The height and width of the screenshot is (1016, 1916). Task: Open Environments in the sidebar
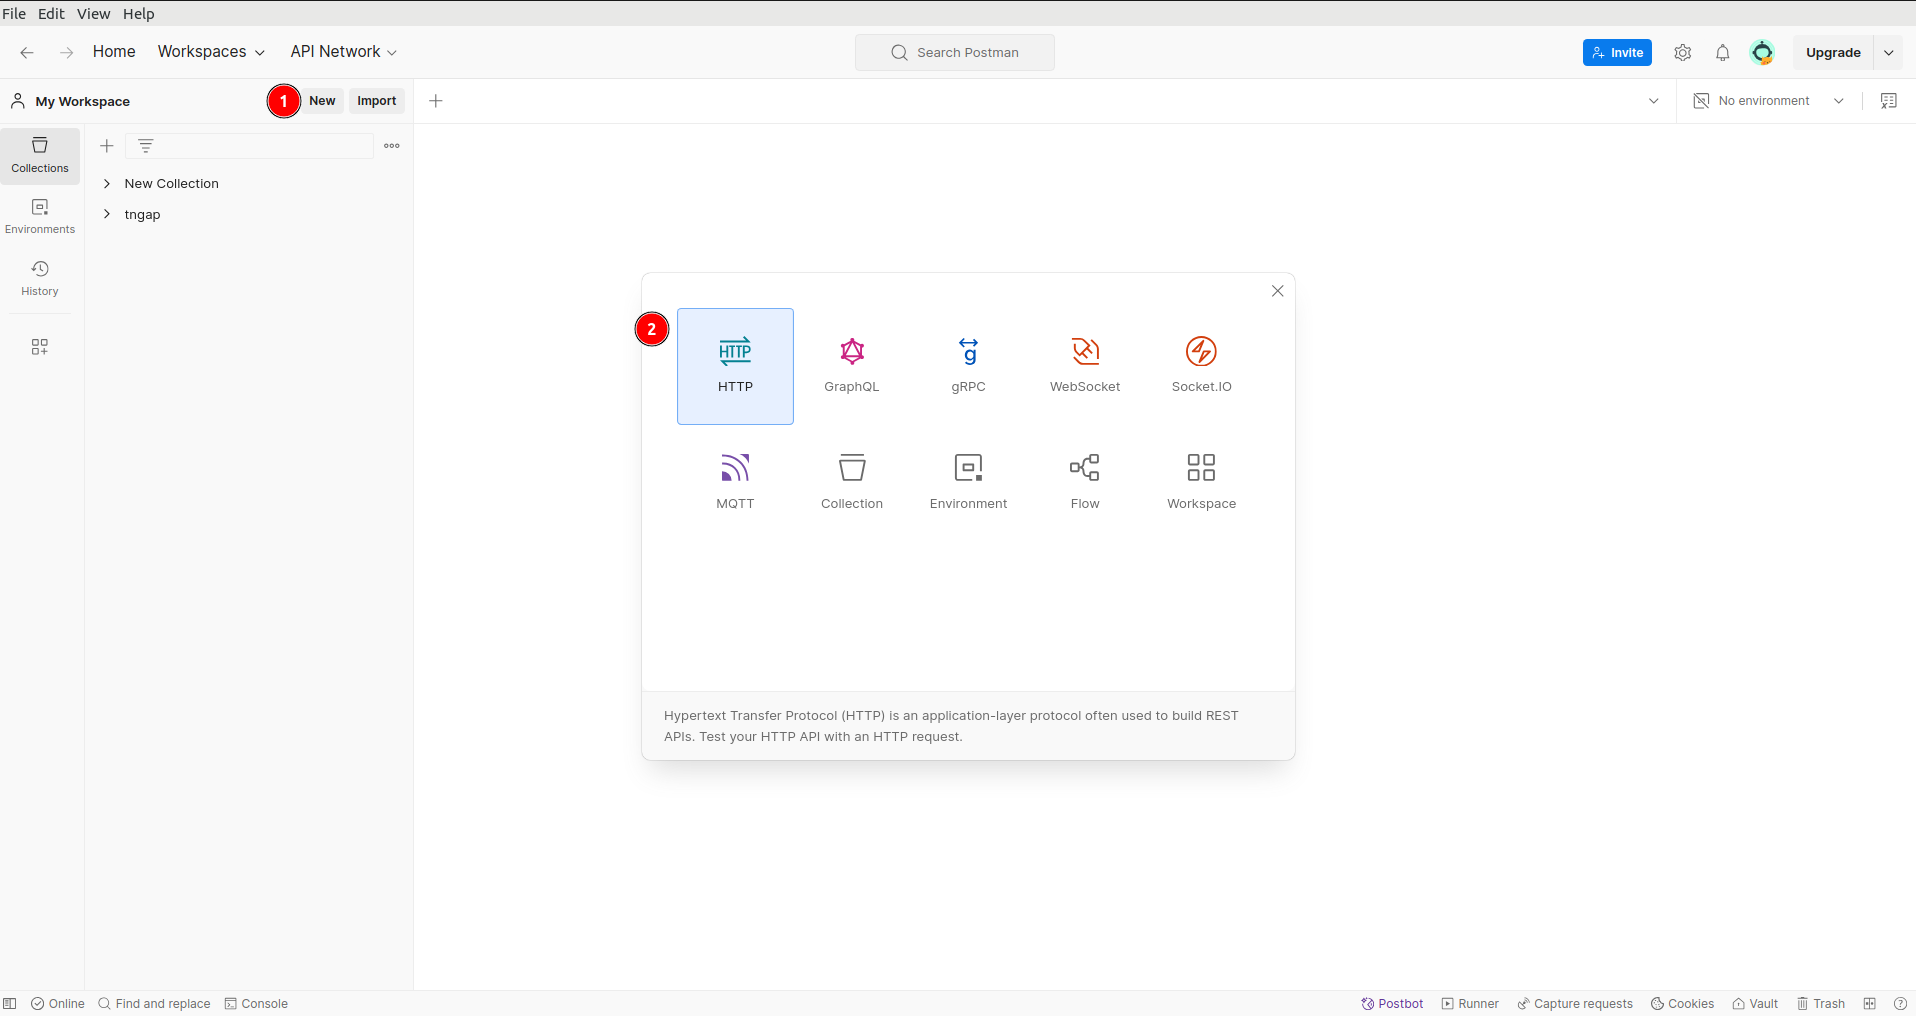pos(40,217)
